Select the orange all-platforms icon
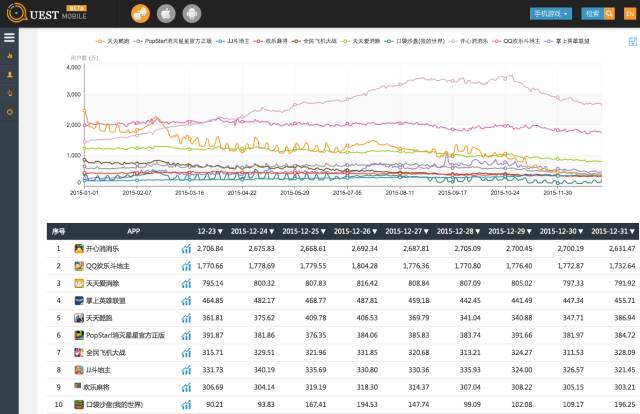 pyautogui.click(x=140, y=14)
